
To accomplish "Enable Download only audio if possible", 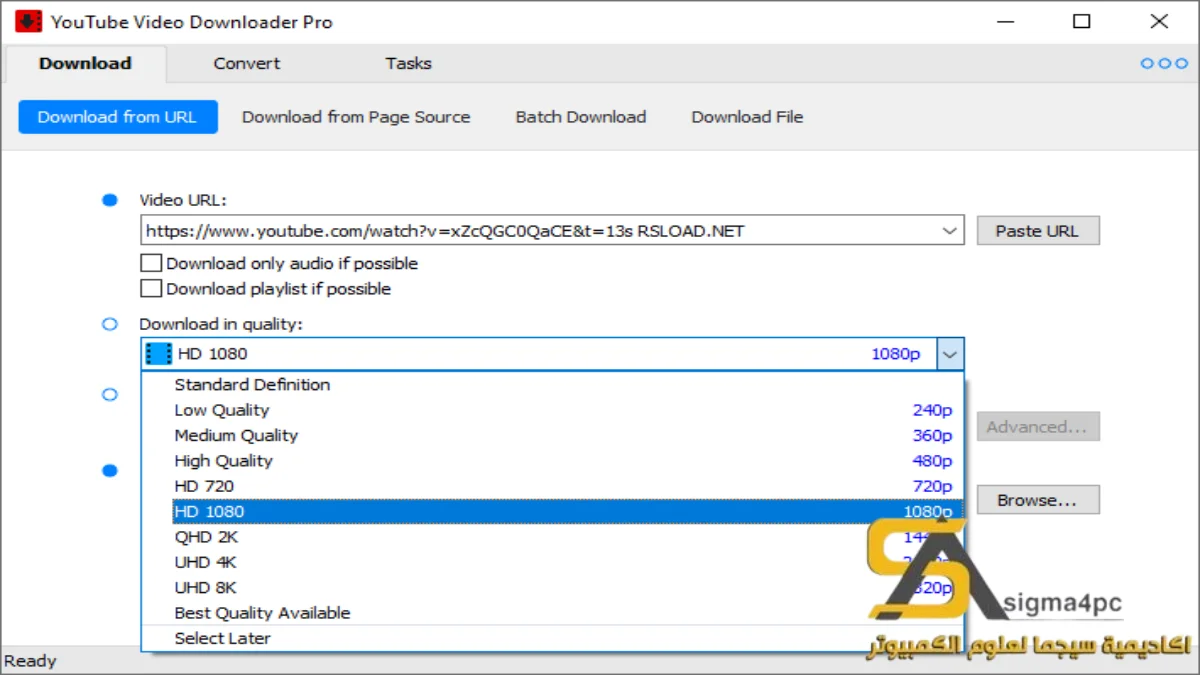I will point(151,264).
